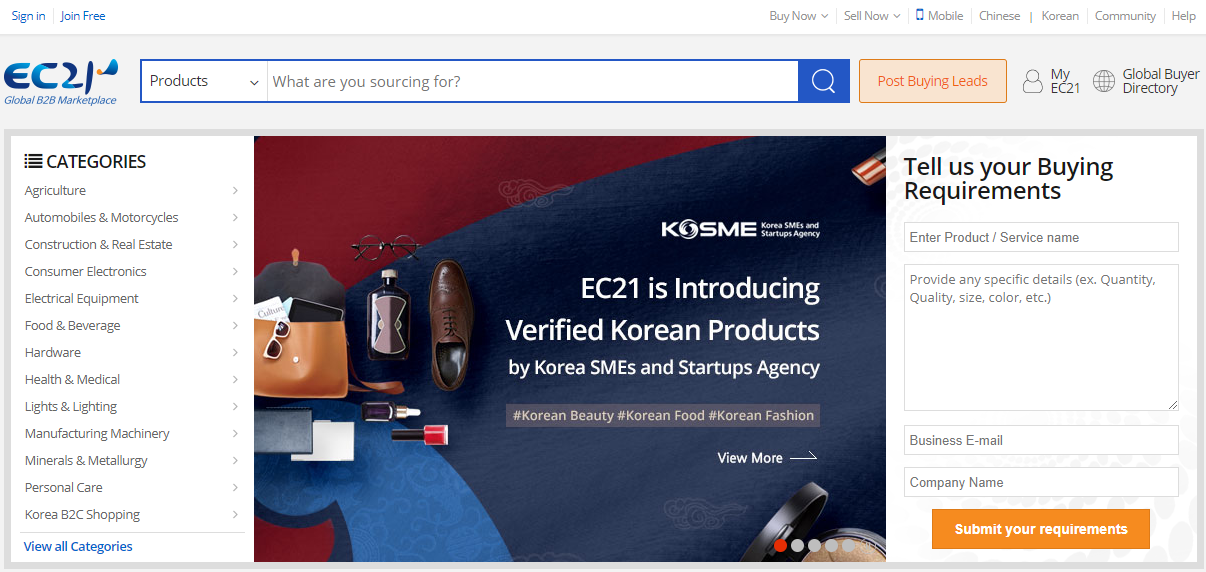
Task: Open the My EC21 user icon
Action: click(1033, 81)
